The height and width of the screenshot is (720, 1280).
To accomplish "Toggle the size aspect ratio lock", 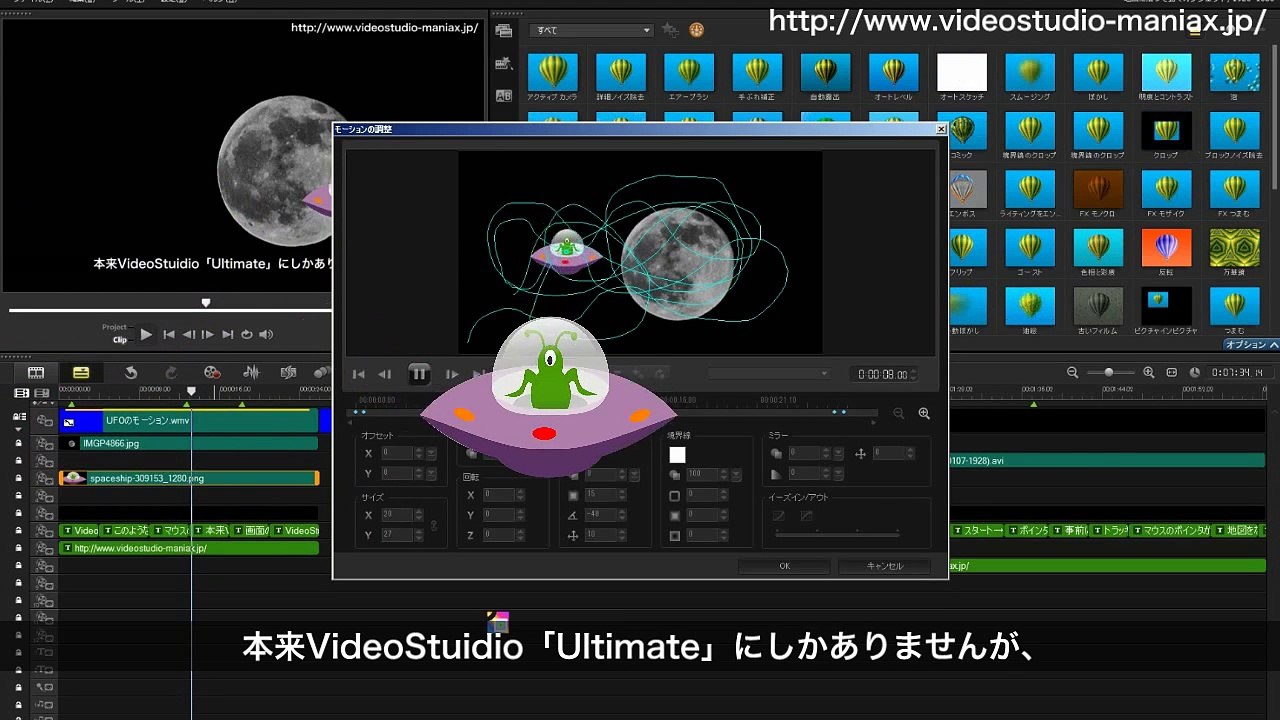I will tap(433, 525).
